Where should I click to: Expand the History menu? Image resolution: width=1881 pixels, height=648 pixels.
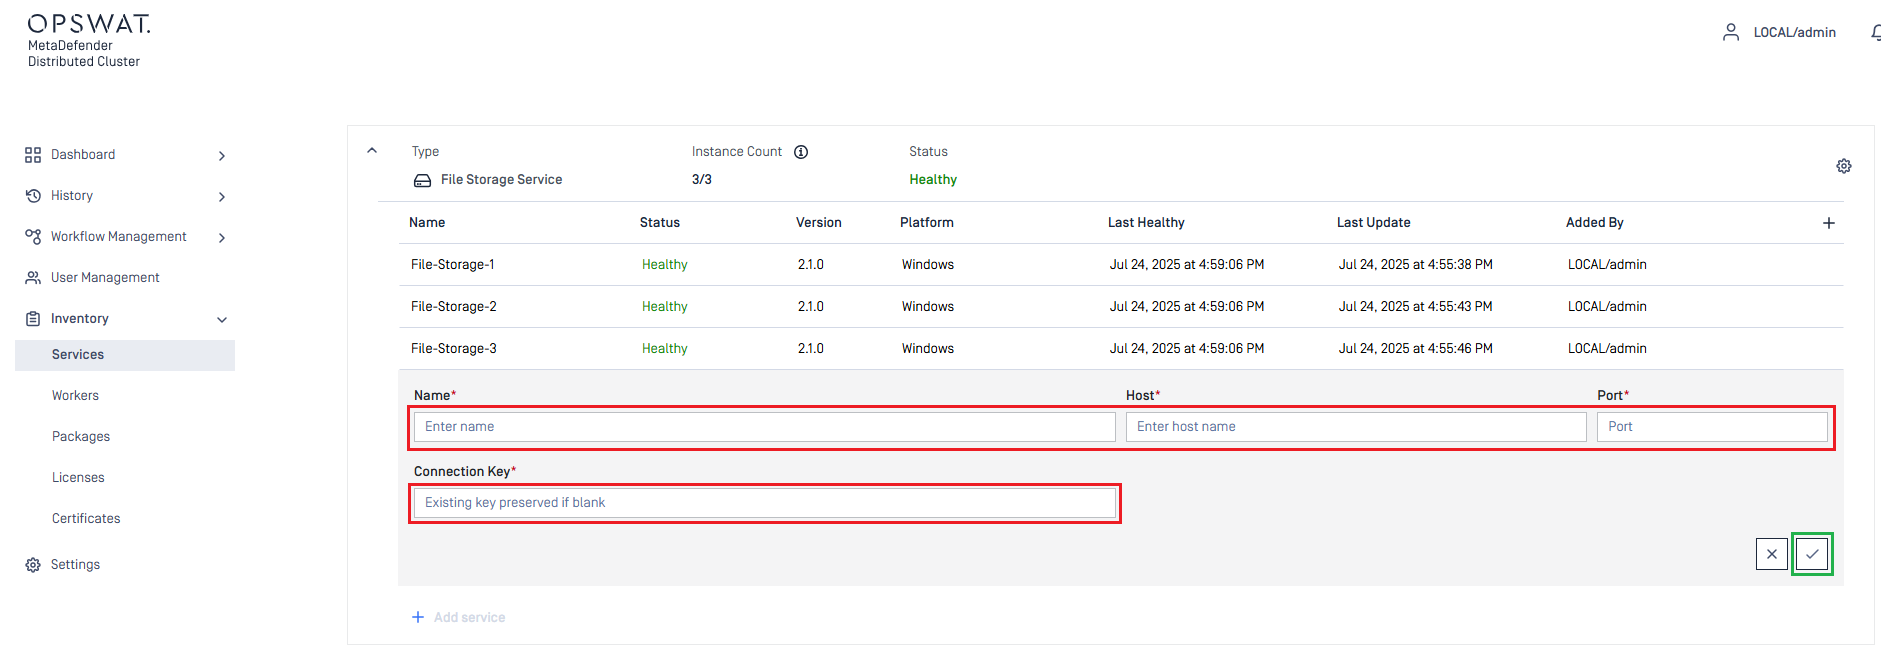pos(221,197)
